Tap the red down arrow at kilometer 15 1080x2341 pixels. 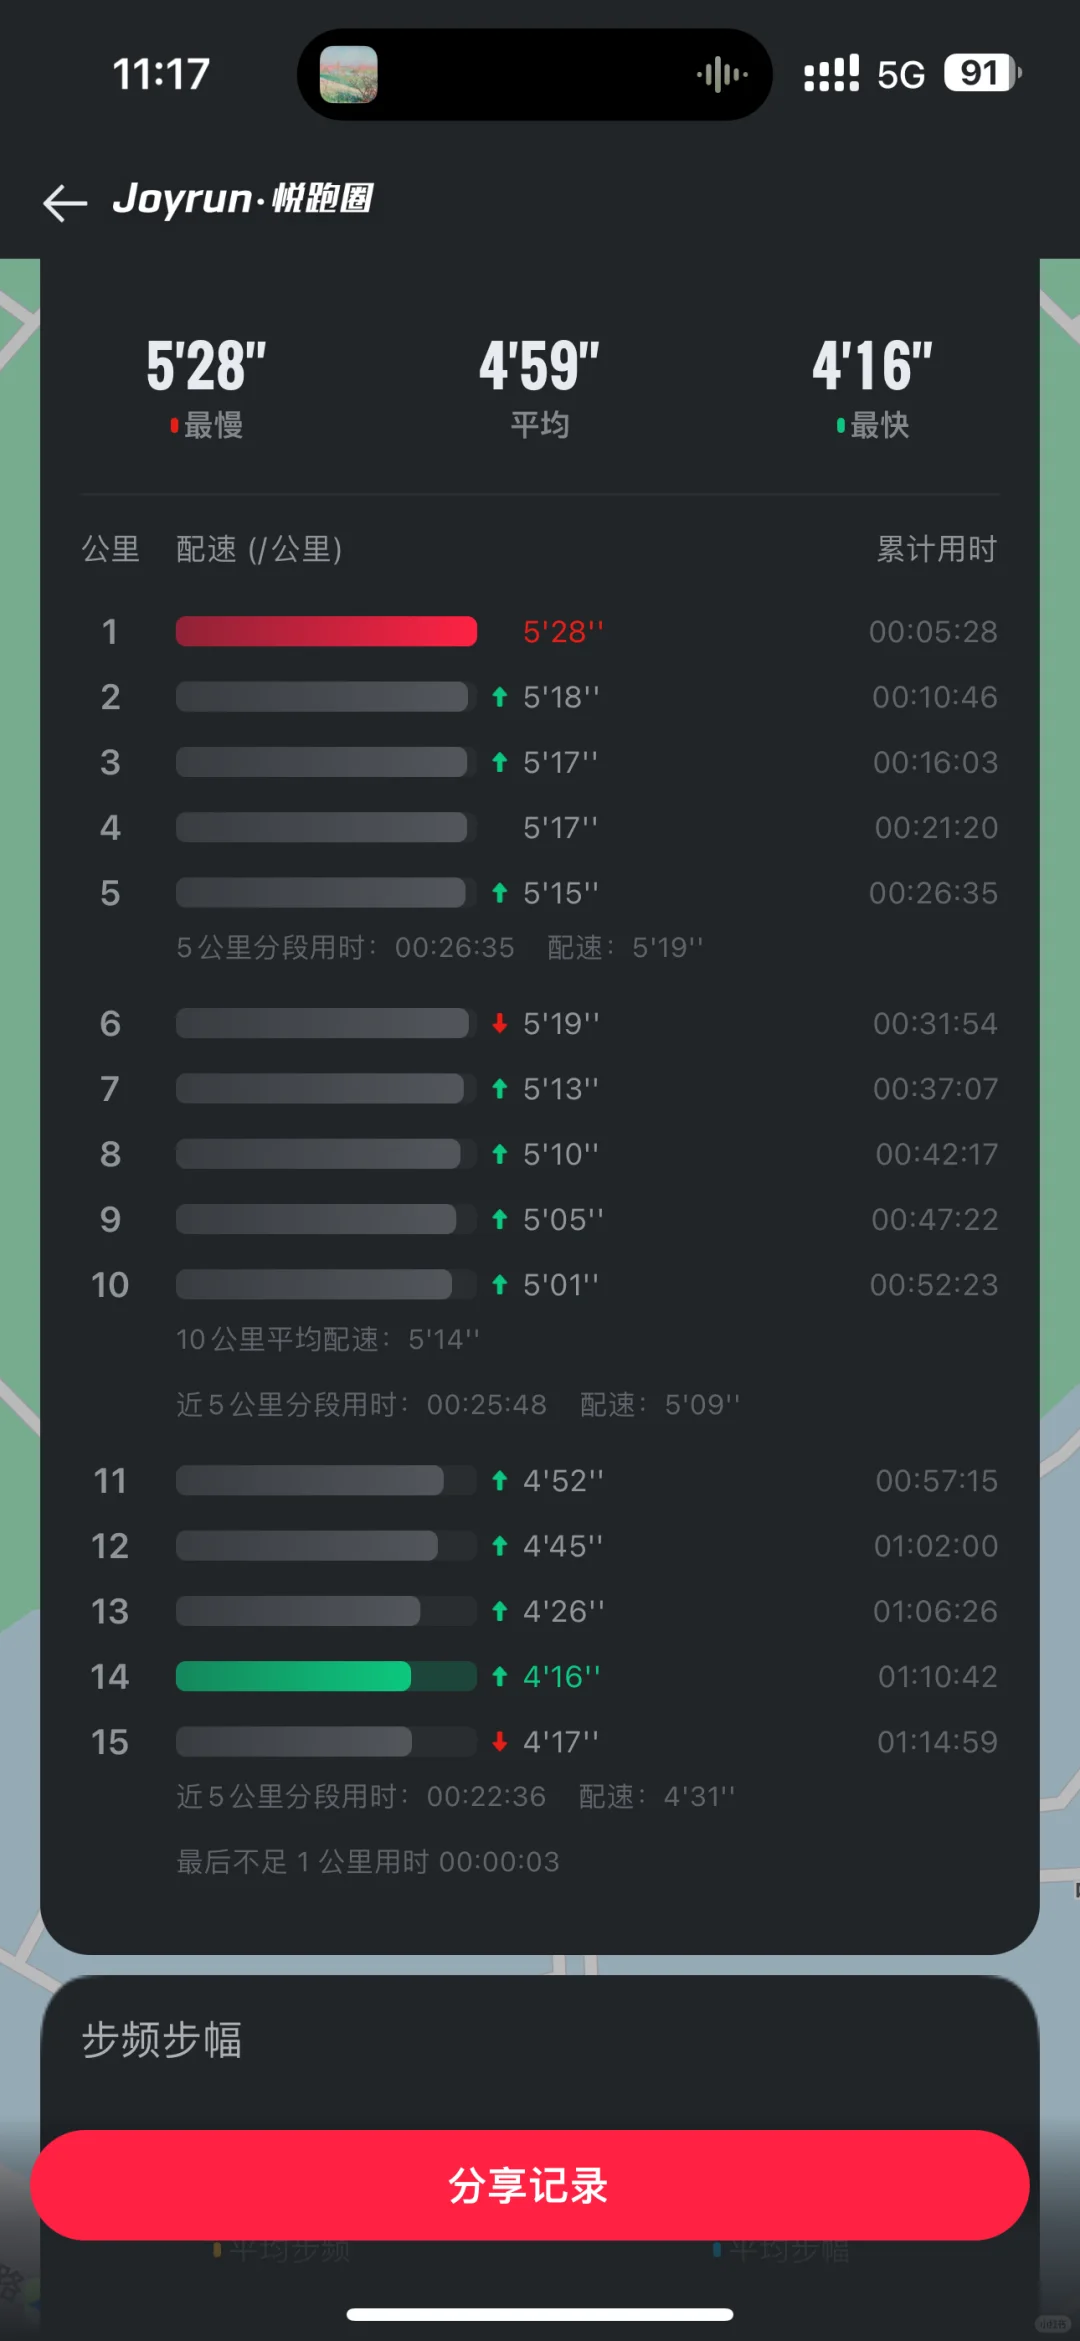point(500,1742)
